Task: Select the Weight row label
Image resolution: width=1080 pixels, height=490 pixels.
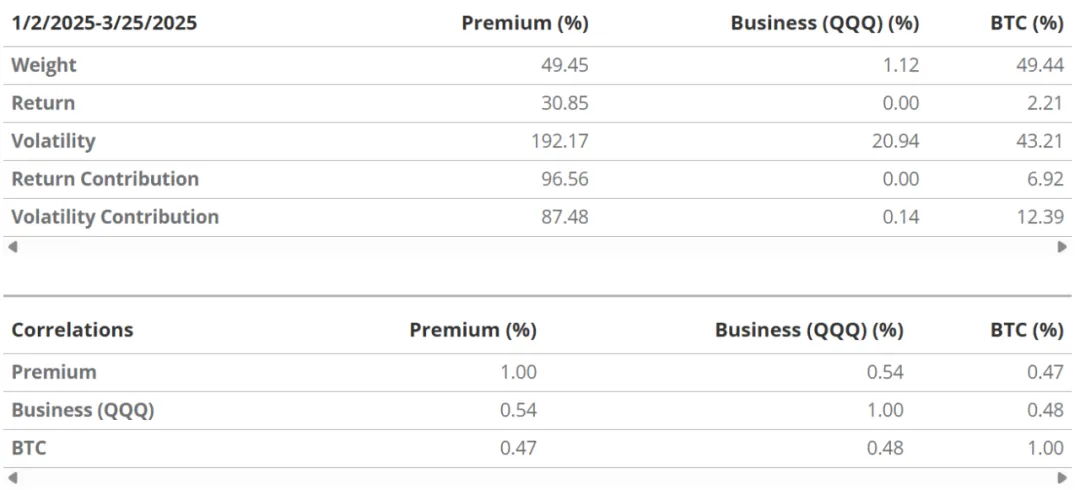Action: click(44, 65)
